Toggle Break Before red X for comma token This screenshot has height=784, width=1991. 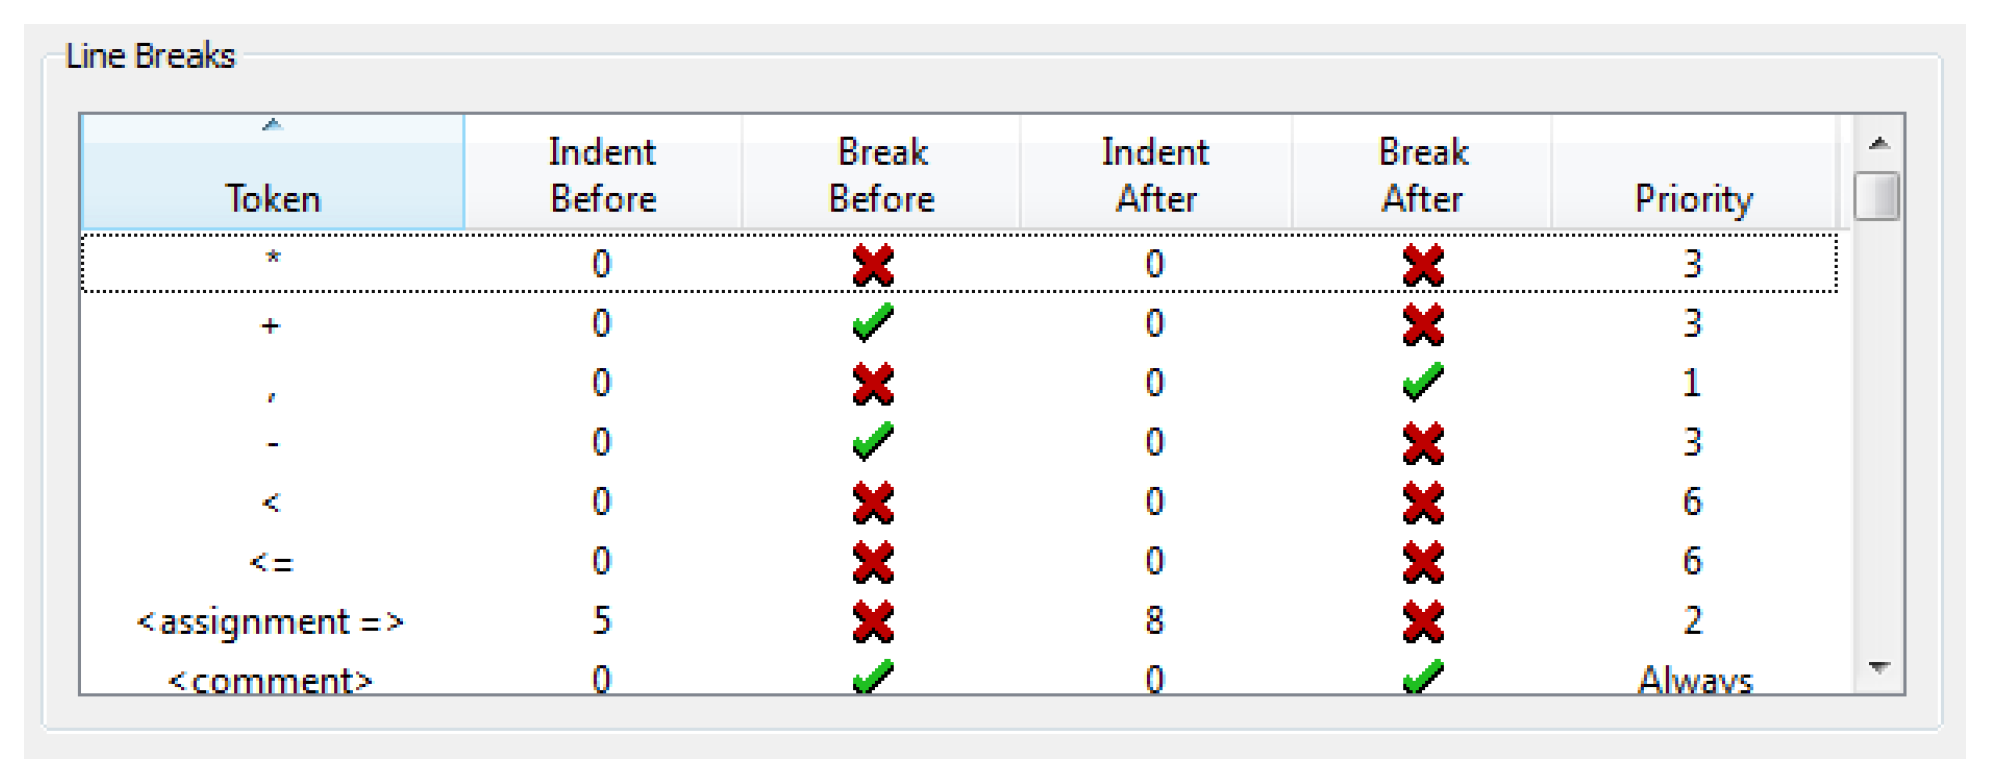(873, 383)
